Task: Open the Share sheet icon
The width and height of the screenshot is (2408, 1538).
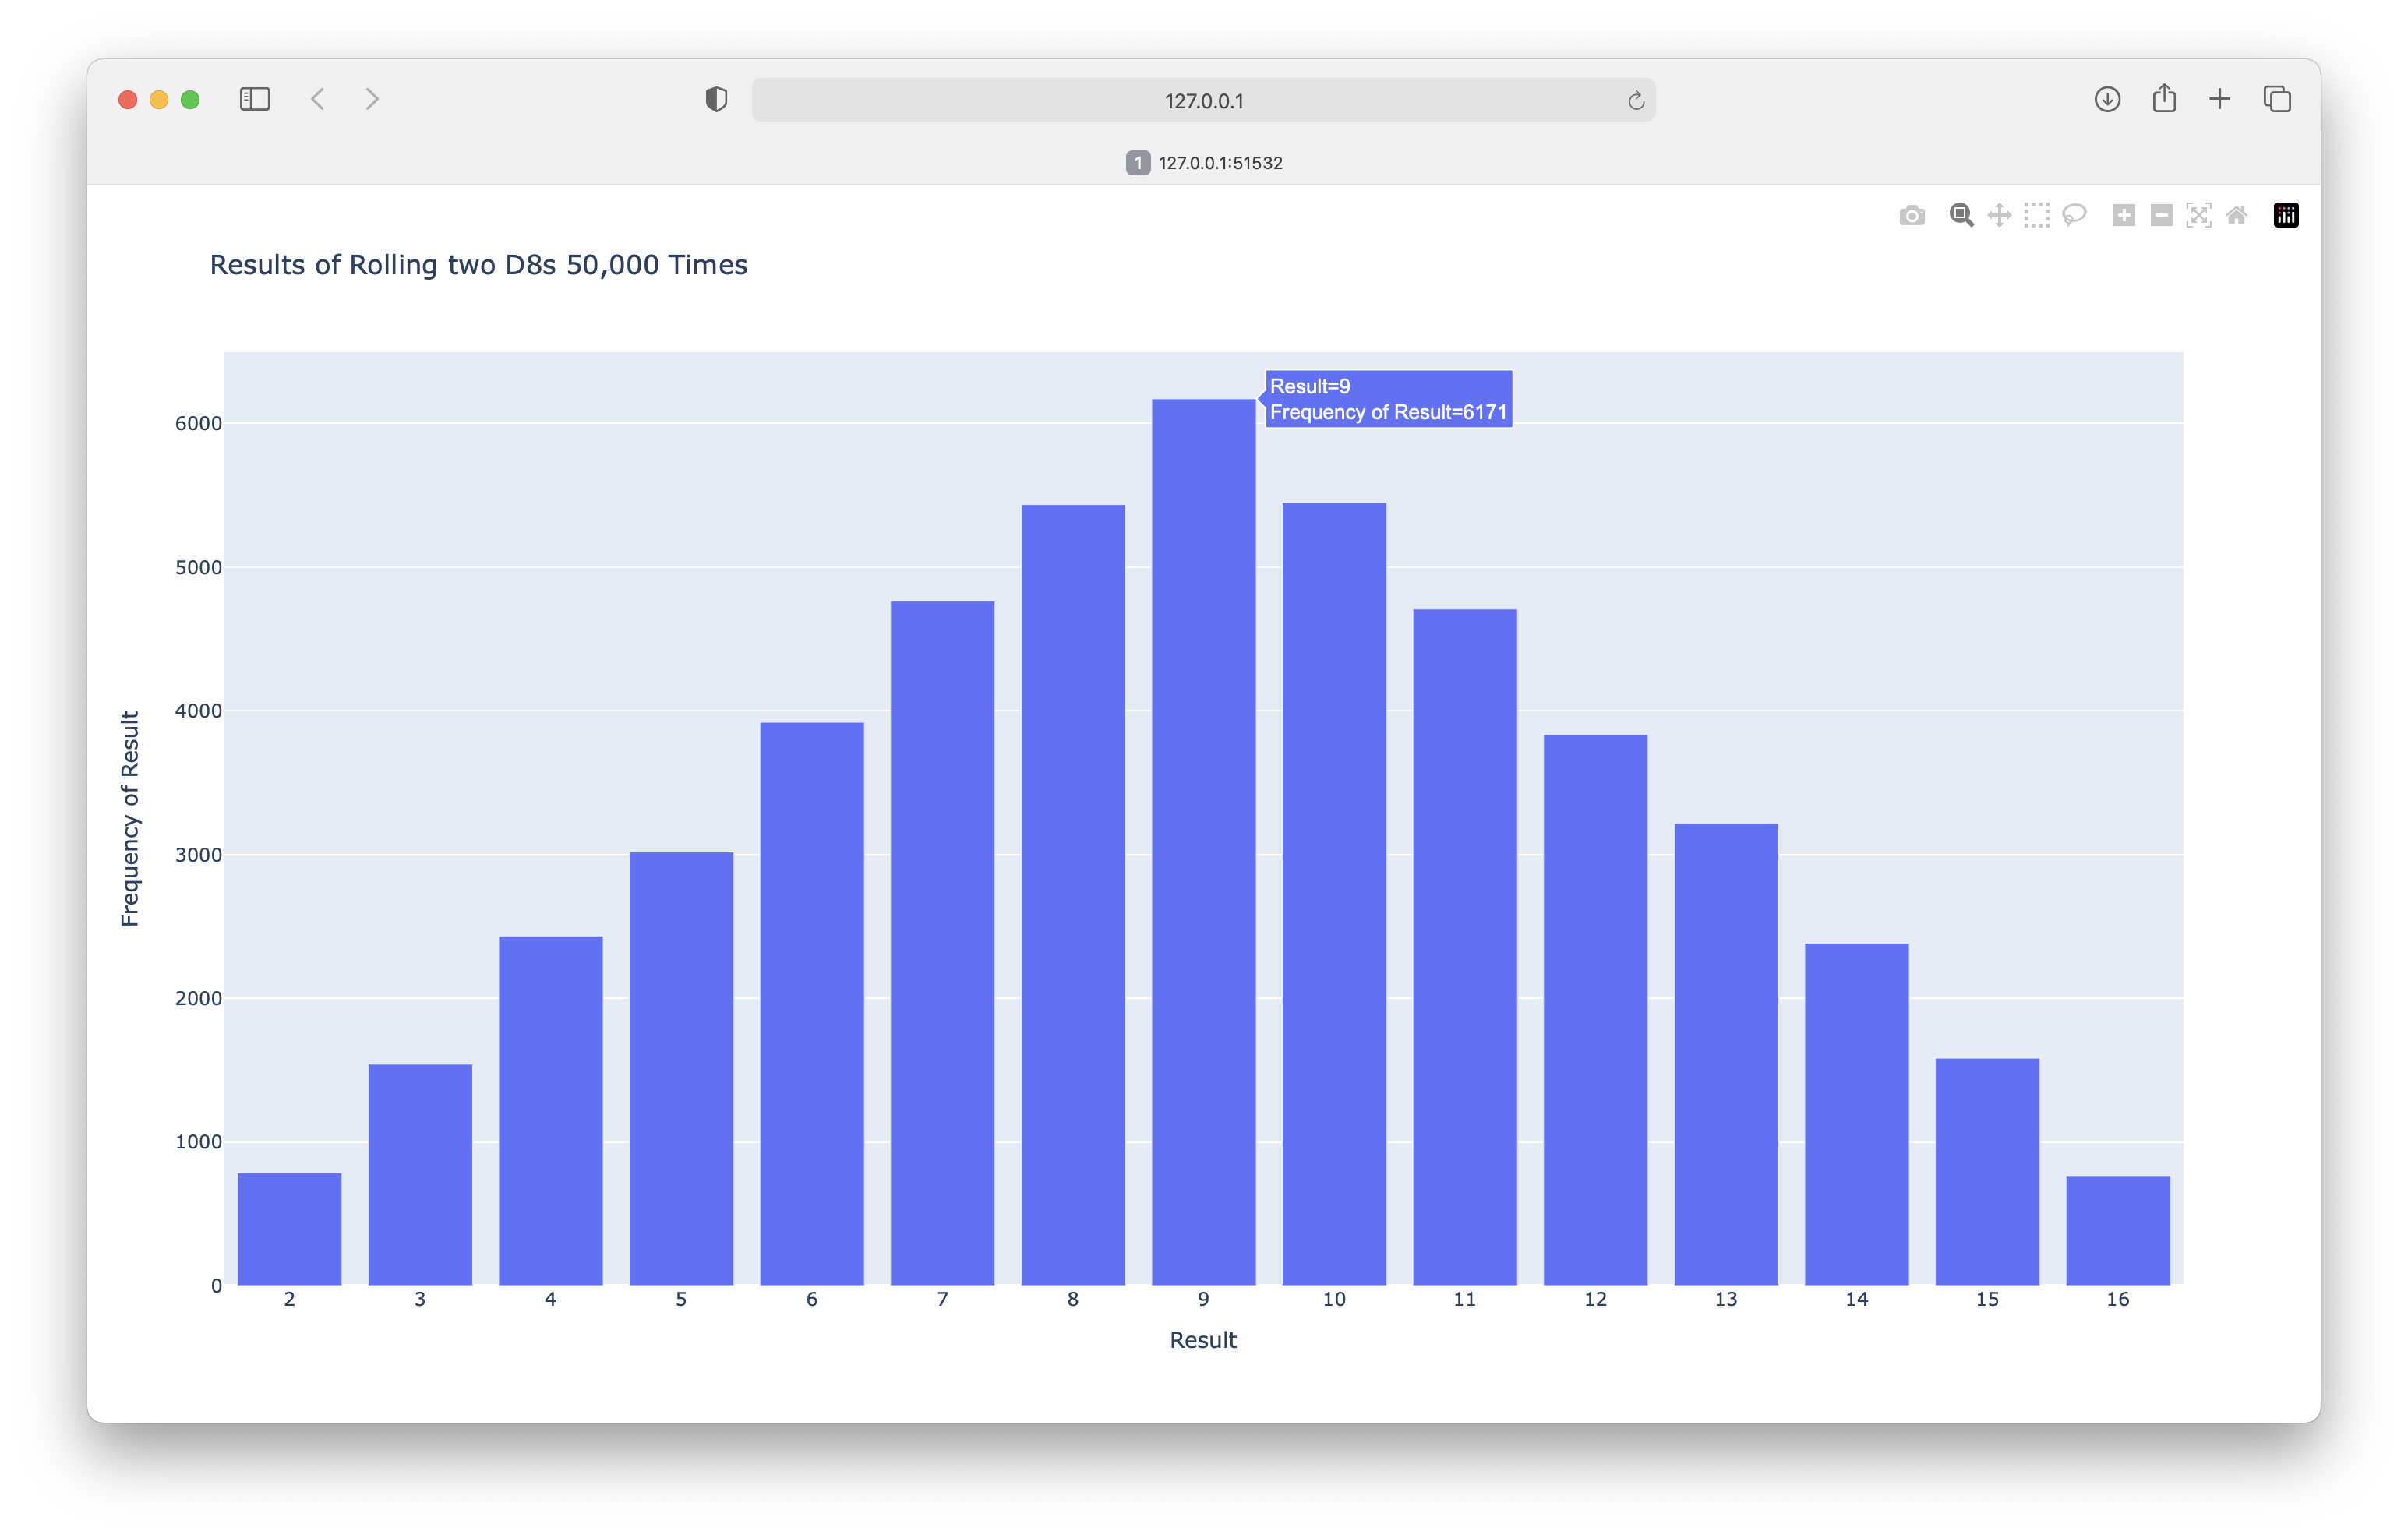Action: pyautogui.click(x=2164, y=98)
